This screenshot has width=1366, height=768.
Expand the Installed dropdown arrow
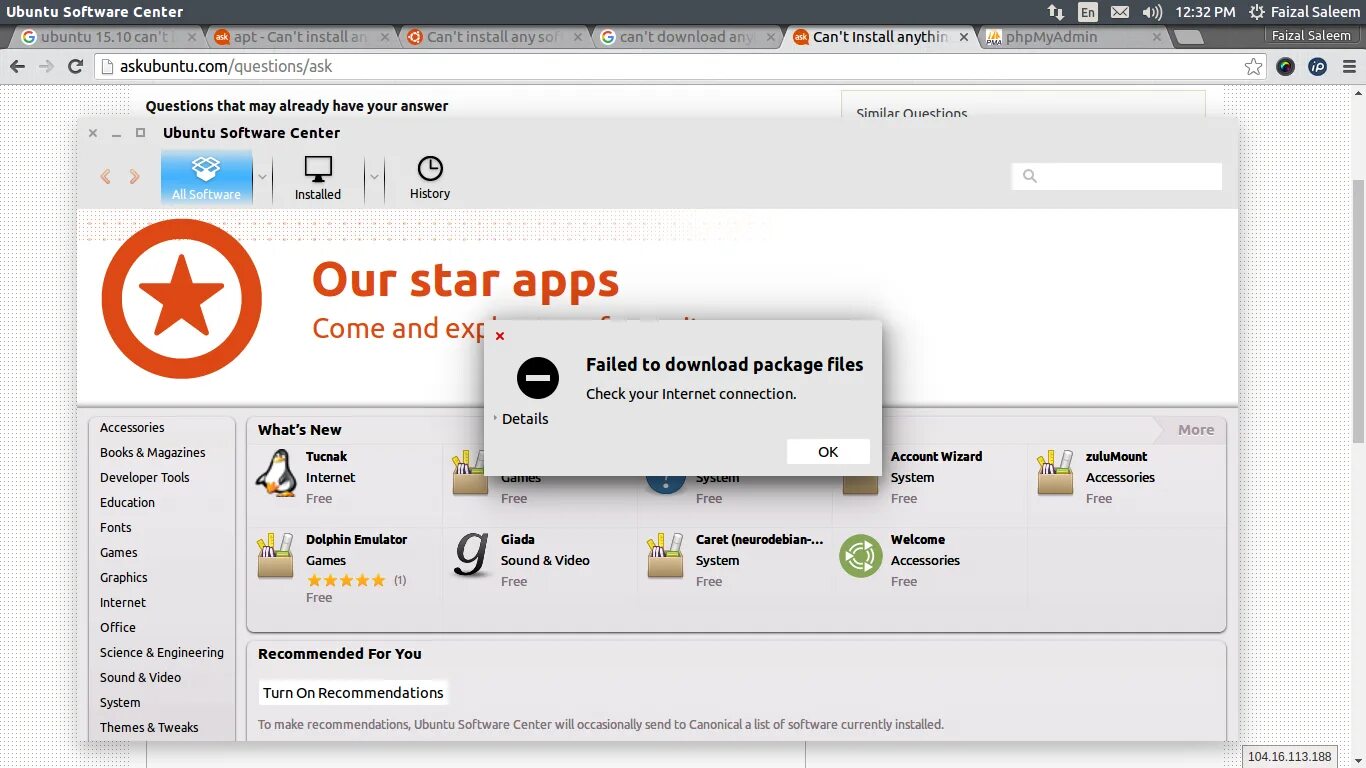[374, 177]
